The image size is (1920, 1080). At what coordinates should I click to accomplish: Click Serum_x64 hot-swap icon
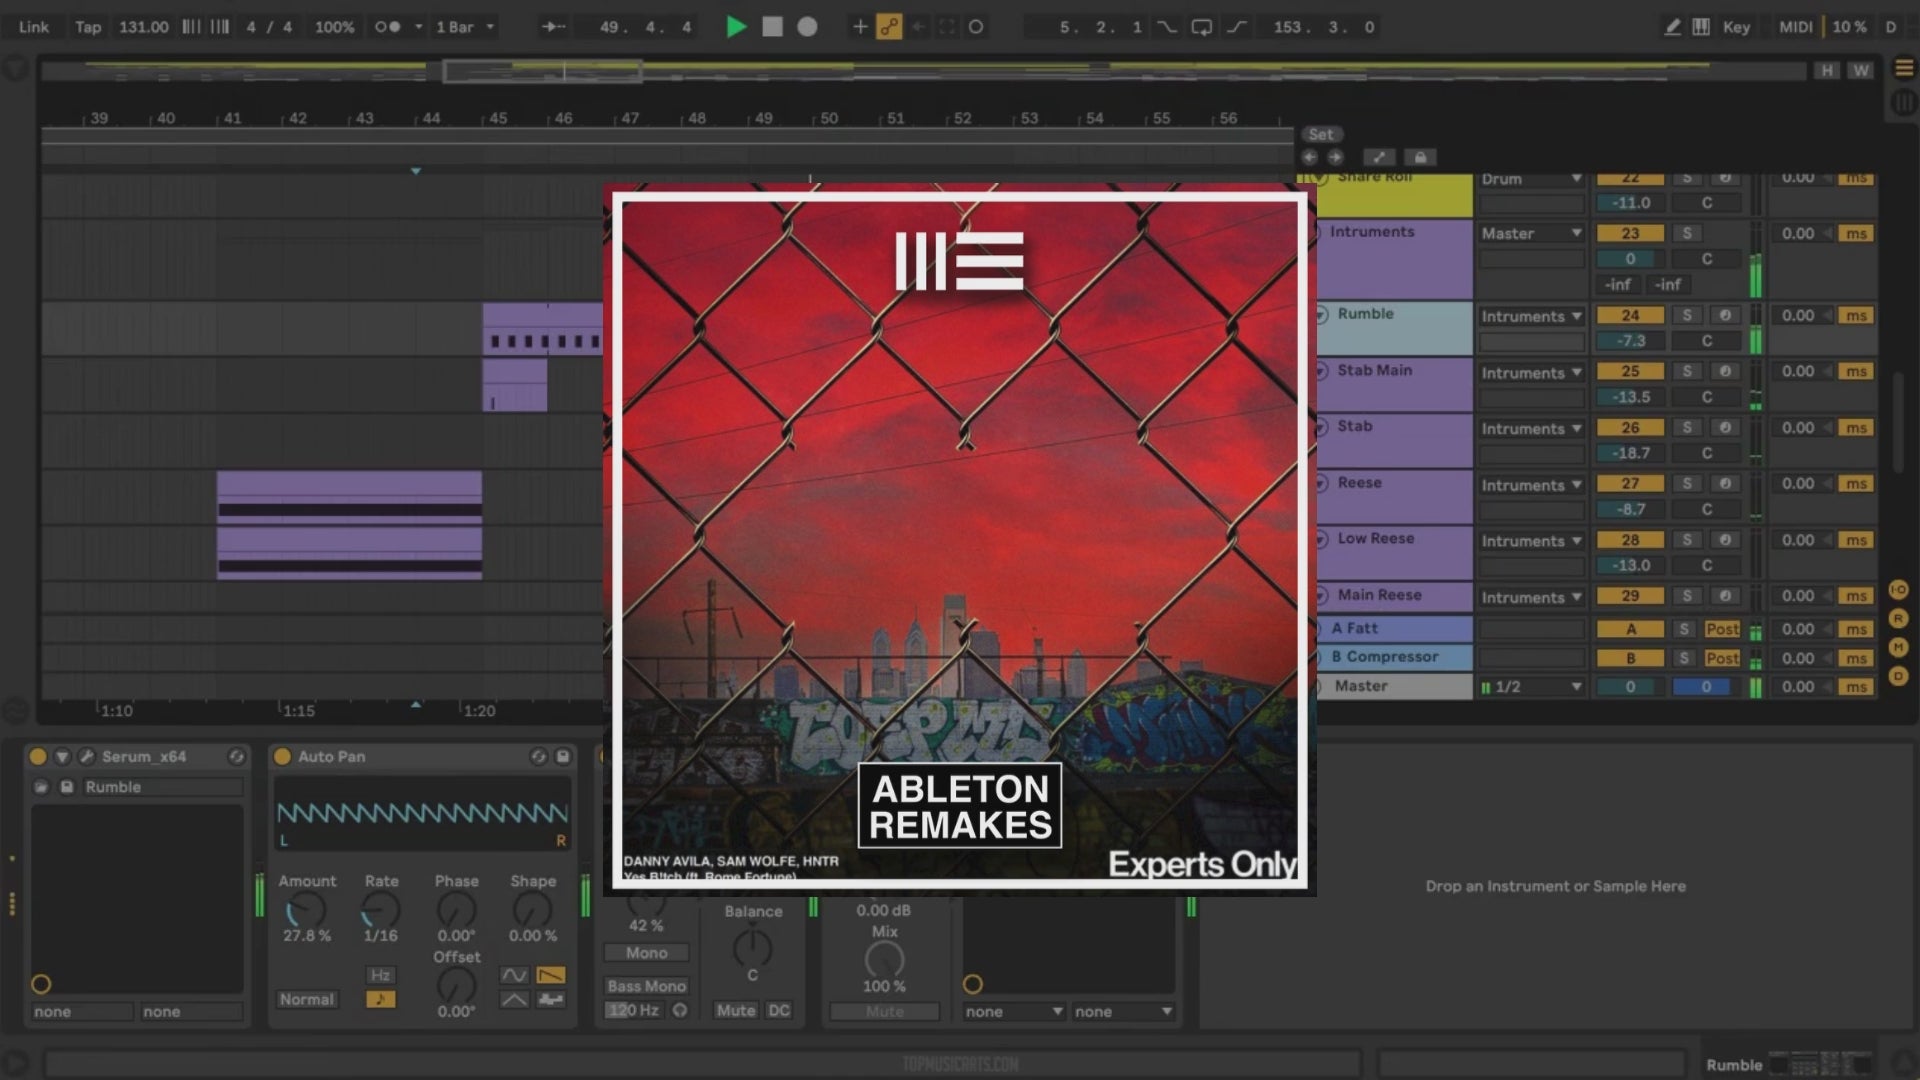click(236, 756)
